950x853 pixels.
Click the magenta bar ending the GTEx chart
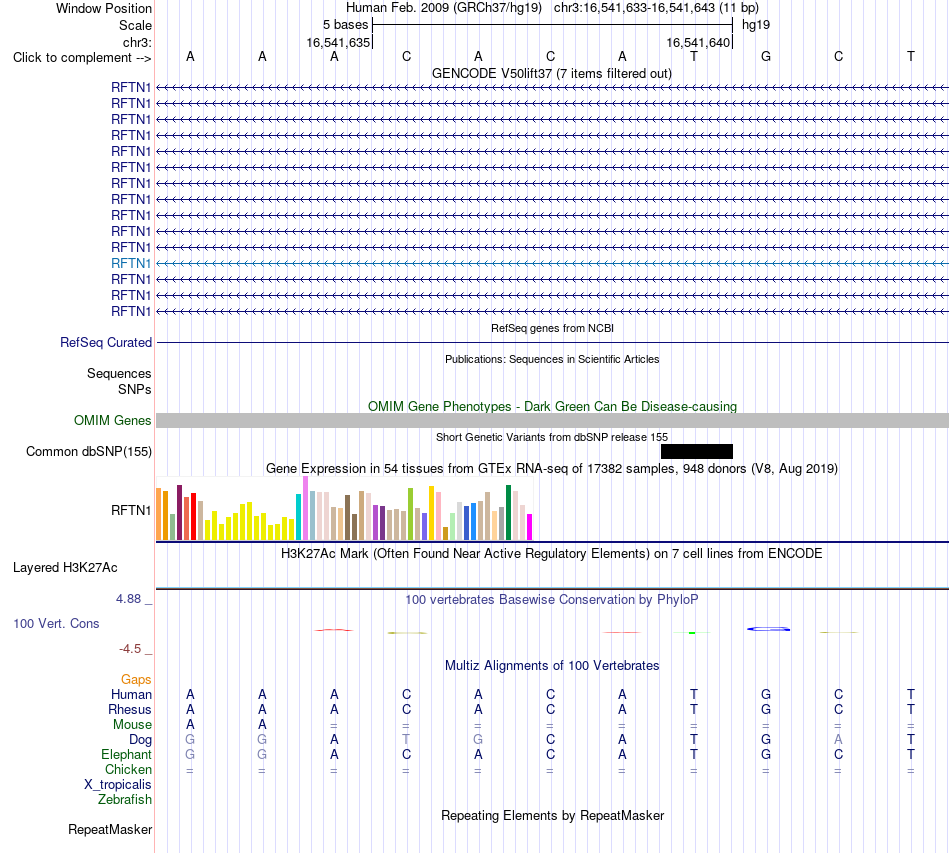530,527
